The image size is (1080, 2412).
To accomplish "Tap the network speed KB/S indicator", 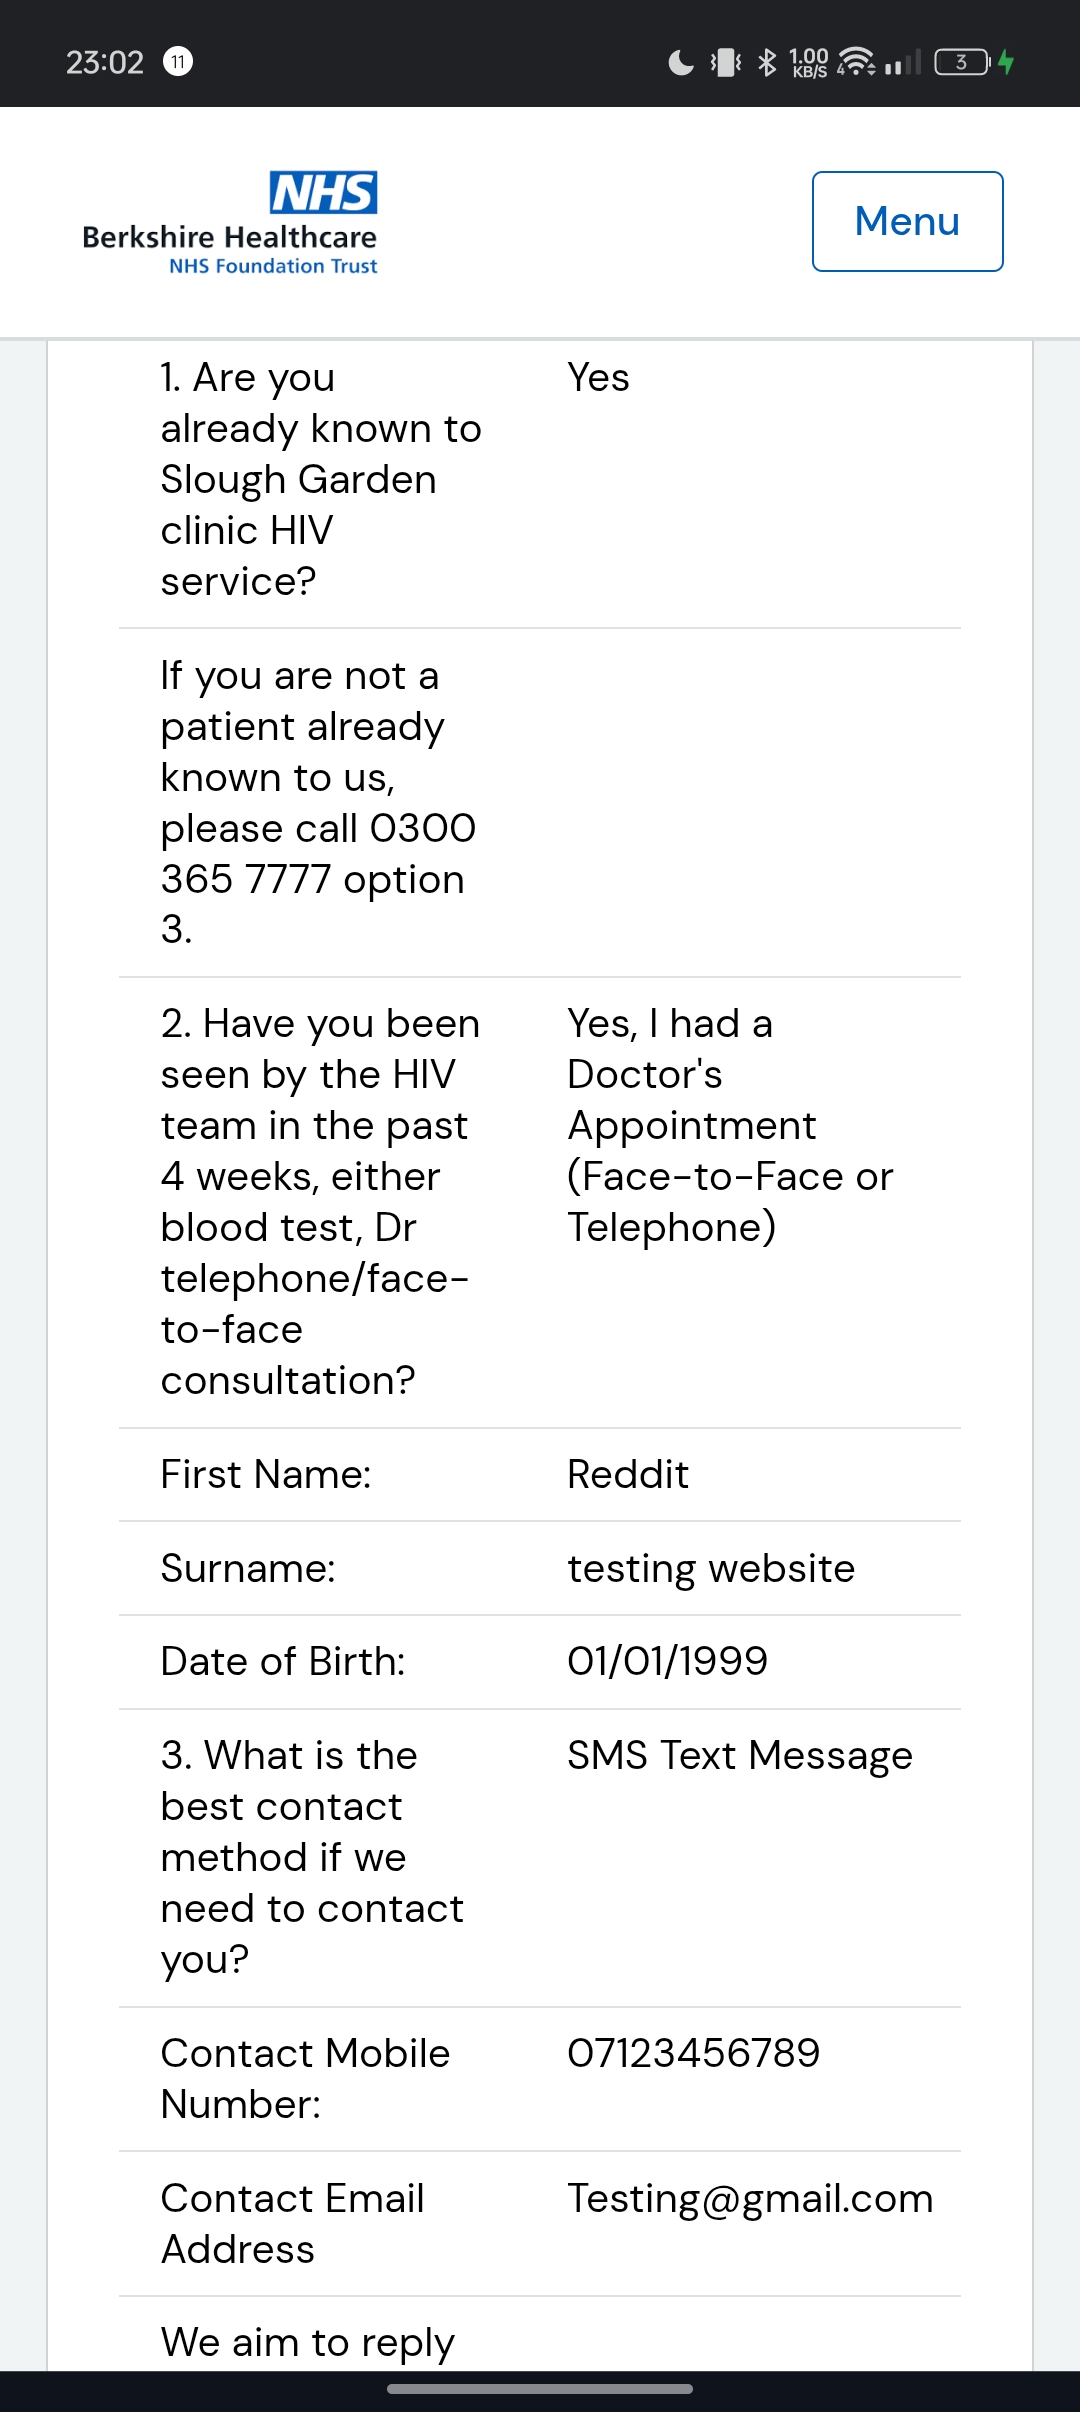I will point(809,62).
